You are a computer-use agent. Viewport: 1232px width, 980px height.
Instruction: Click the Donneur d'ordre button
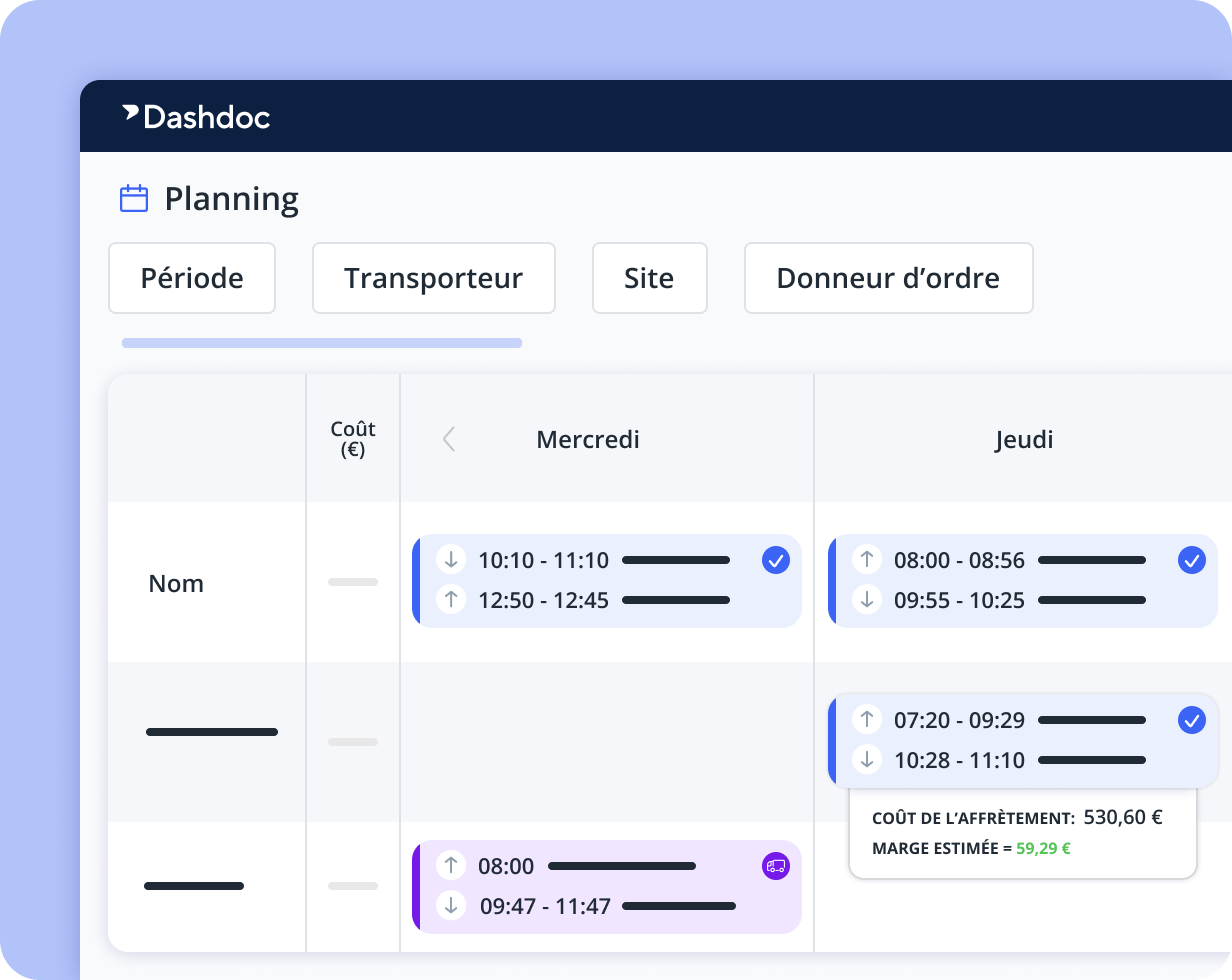888,278
